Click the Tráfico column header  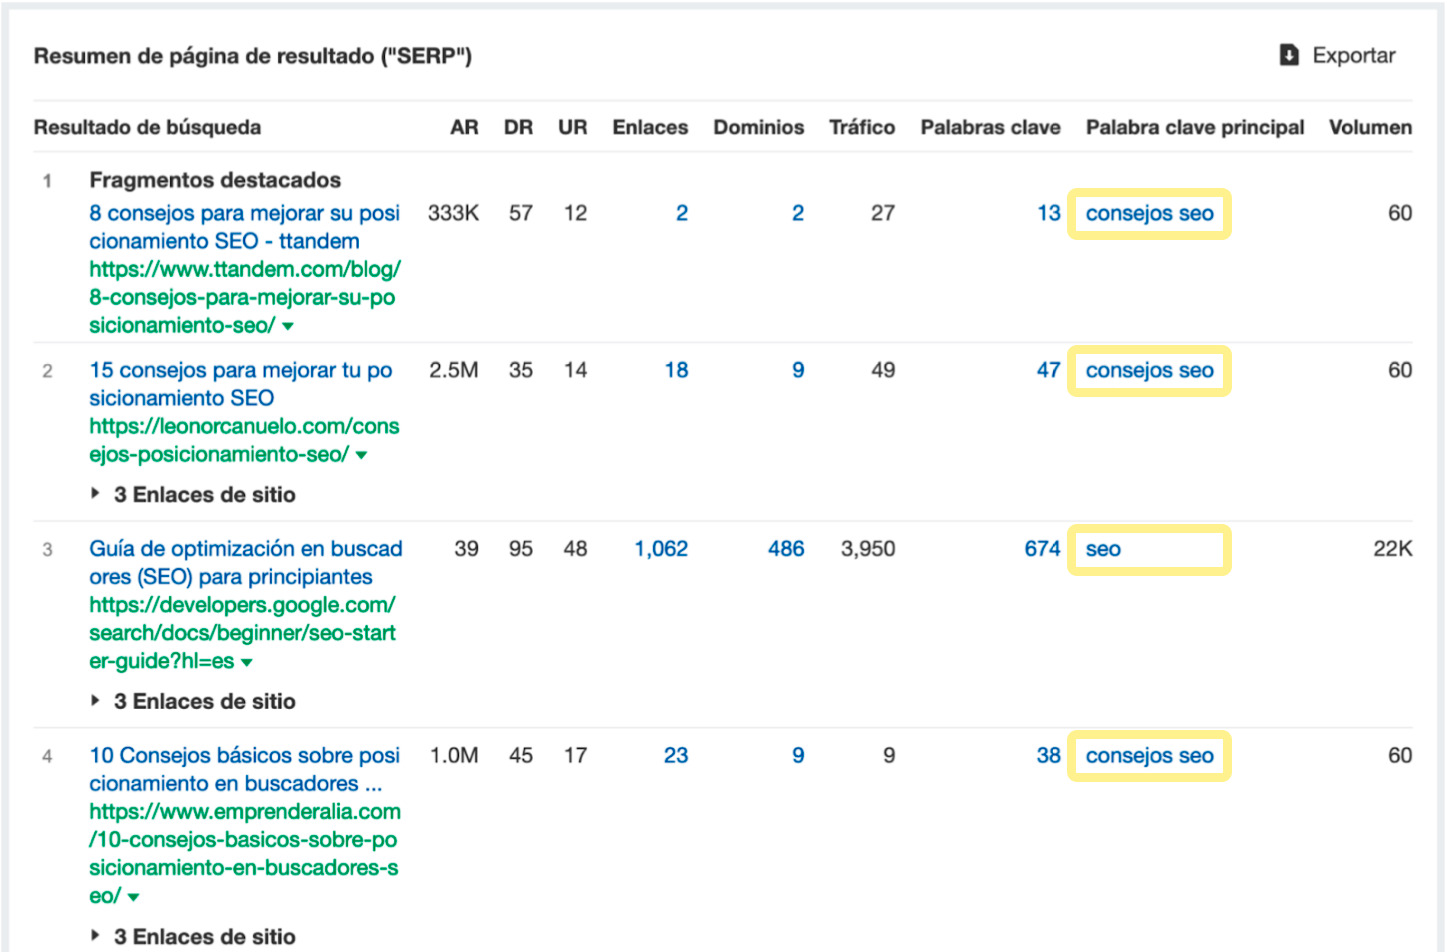click(x=862, y=127)
